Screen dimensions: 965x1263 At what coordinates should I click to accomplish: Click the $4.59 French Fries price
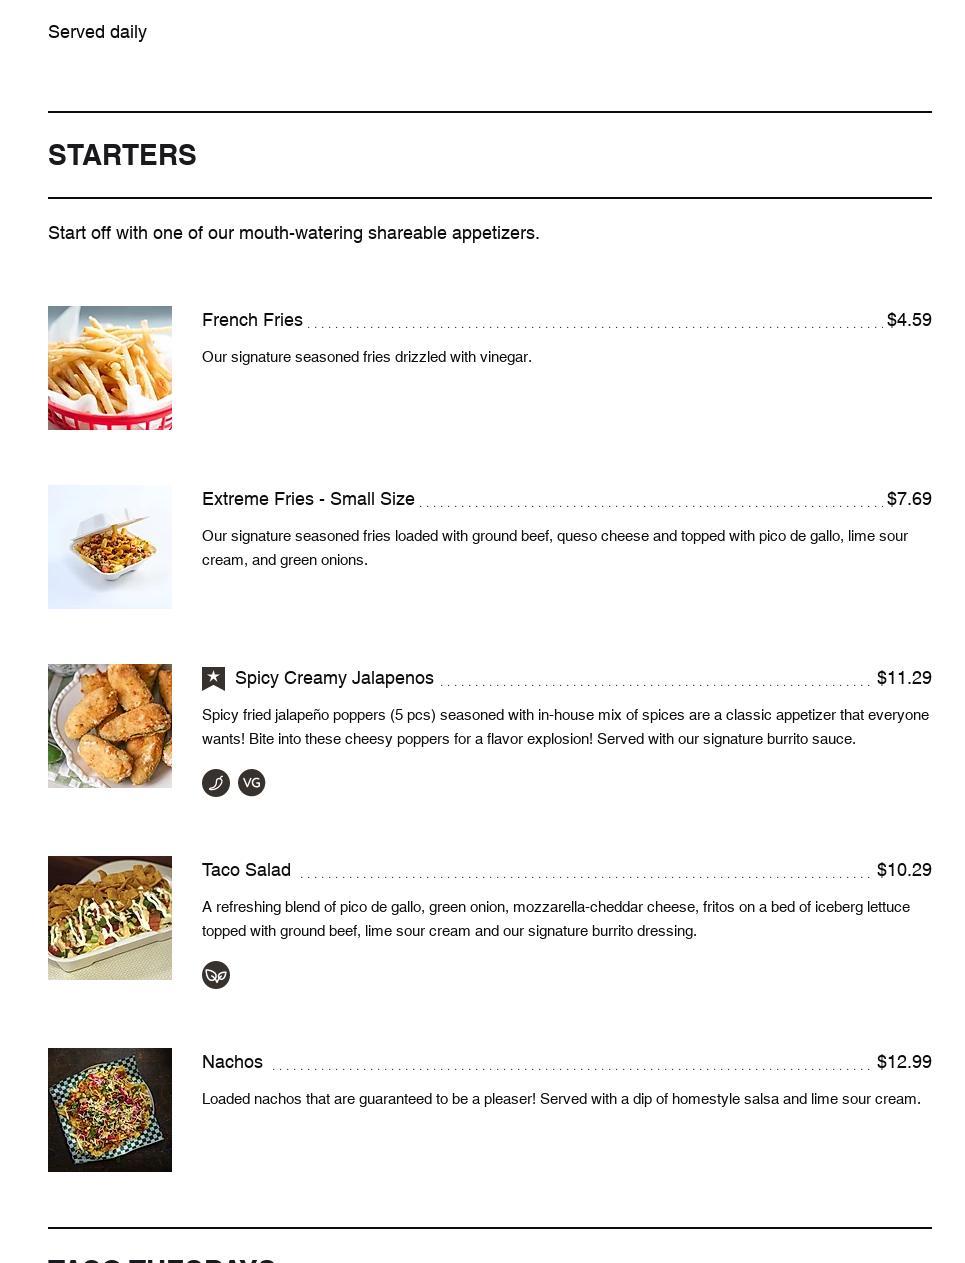pos(909,320)
